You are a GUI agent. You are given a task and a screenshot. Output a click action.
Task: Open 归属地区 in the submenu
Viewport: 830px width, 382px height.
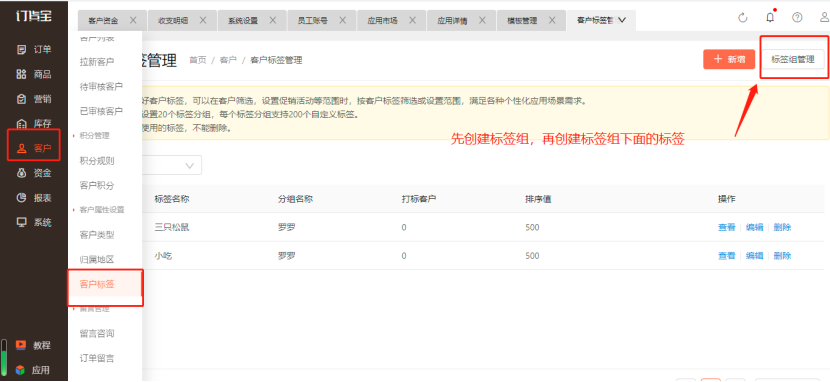pyautogui.click(x=97, y=259)
